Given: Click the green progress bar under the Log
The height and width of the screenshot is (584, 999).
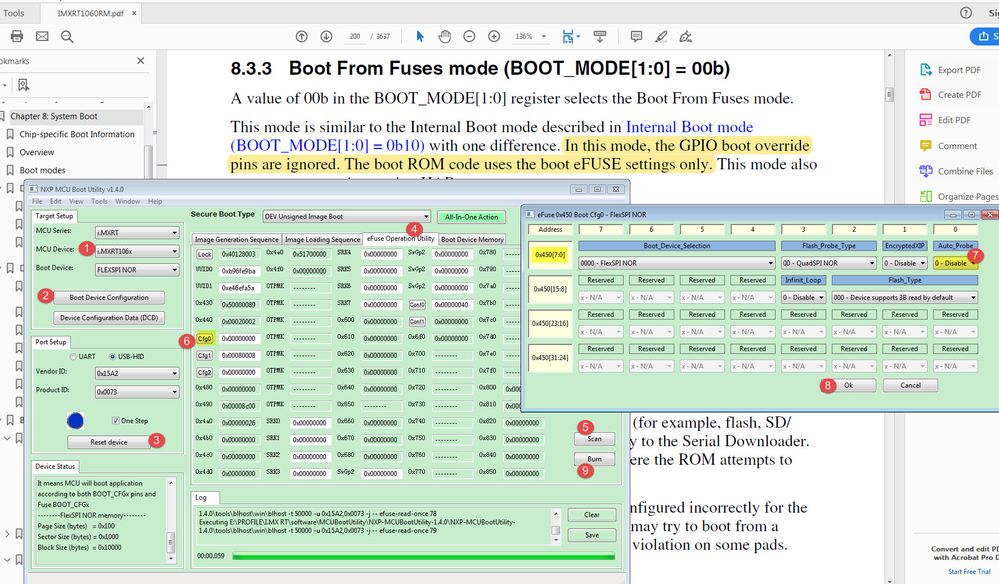Looking at the screenshot, I should click(424, 557).
